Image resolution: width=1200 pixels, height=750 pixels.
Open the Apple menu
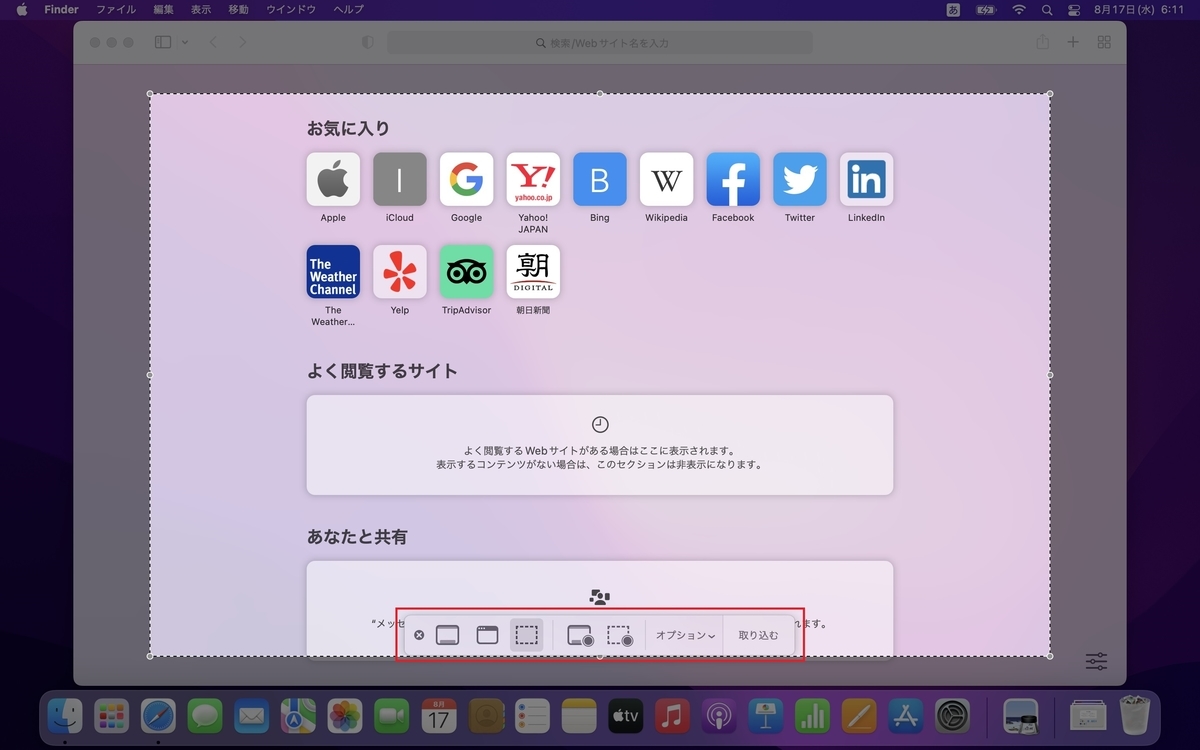(x=22, y=9)
